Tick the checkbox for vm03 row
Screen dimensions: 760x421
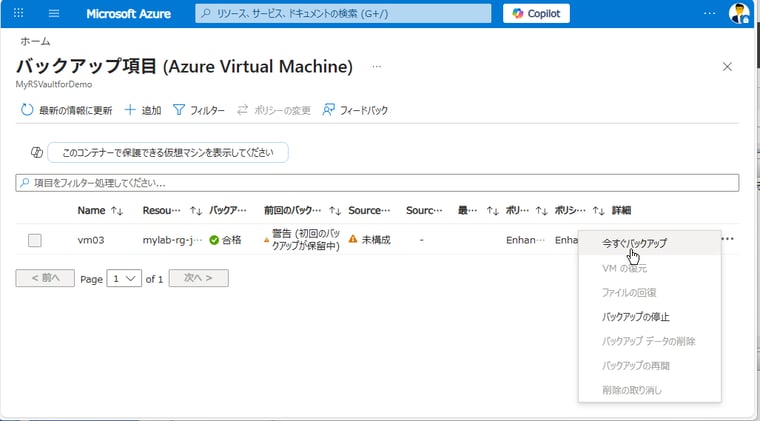click(x=34, y=240)
